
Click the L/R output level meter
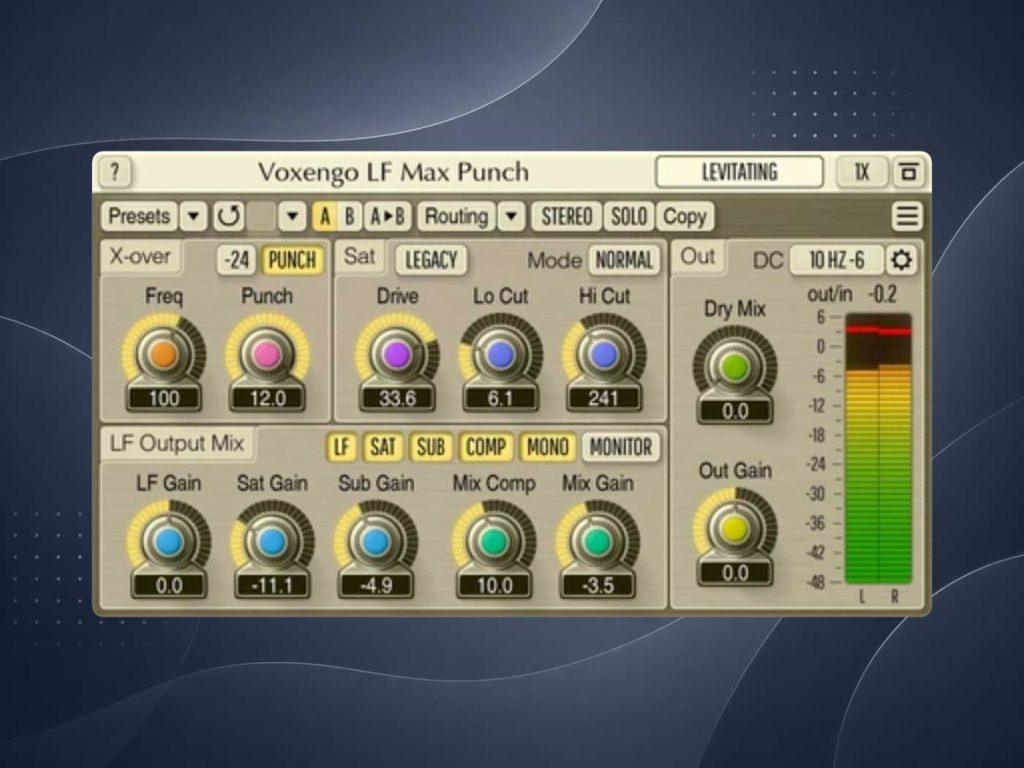pos(877,449)
